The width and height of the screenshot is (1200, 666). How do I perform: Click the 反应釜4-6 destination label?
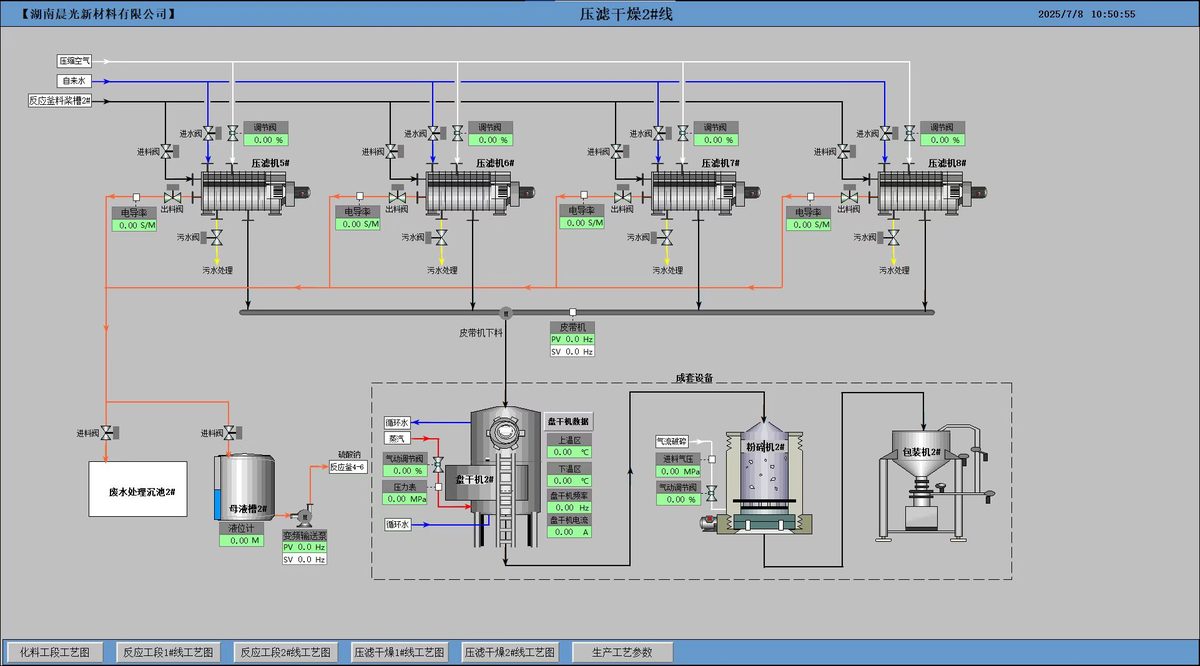click(x=349, y=467)
